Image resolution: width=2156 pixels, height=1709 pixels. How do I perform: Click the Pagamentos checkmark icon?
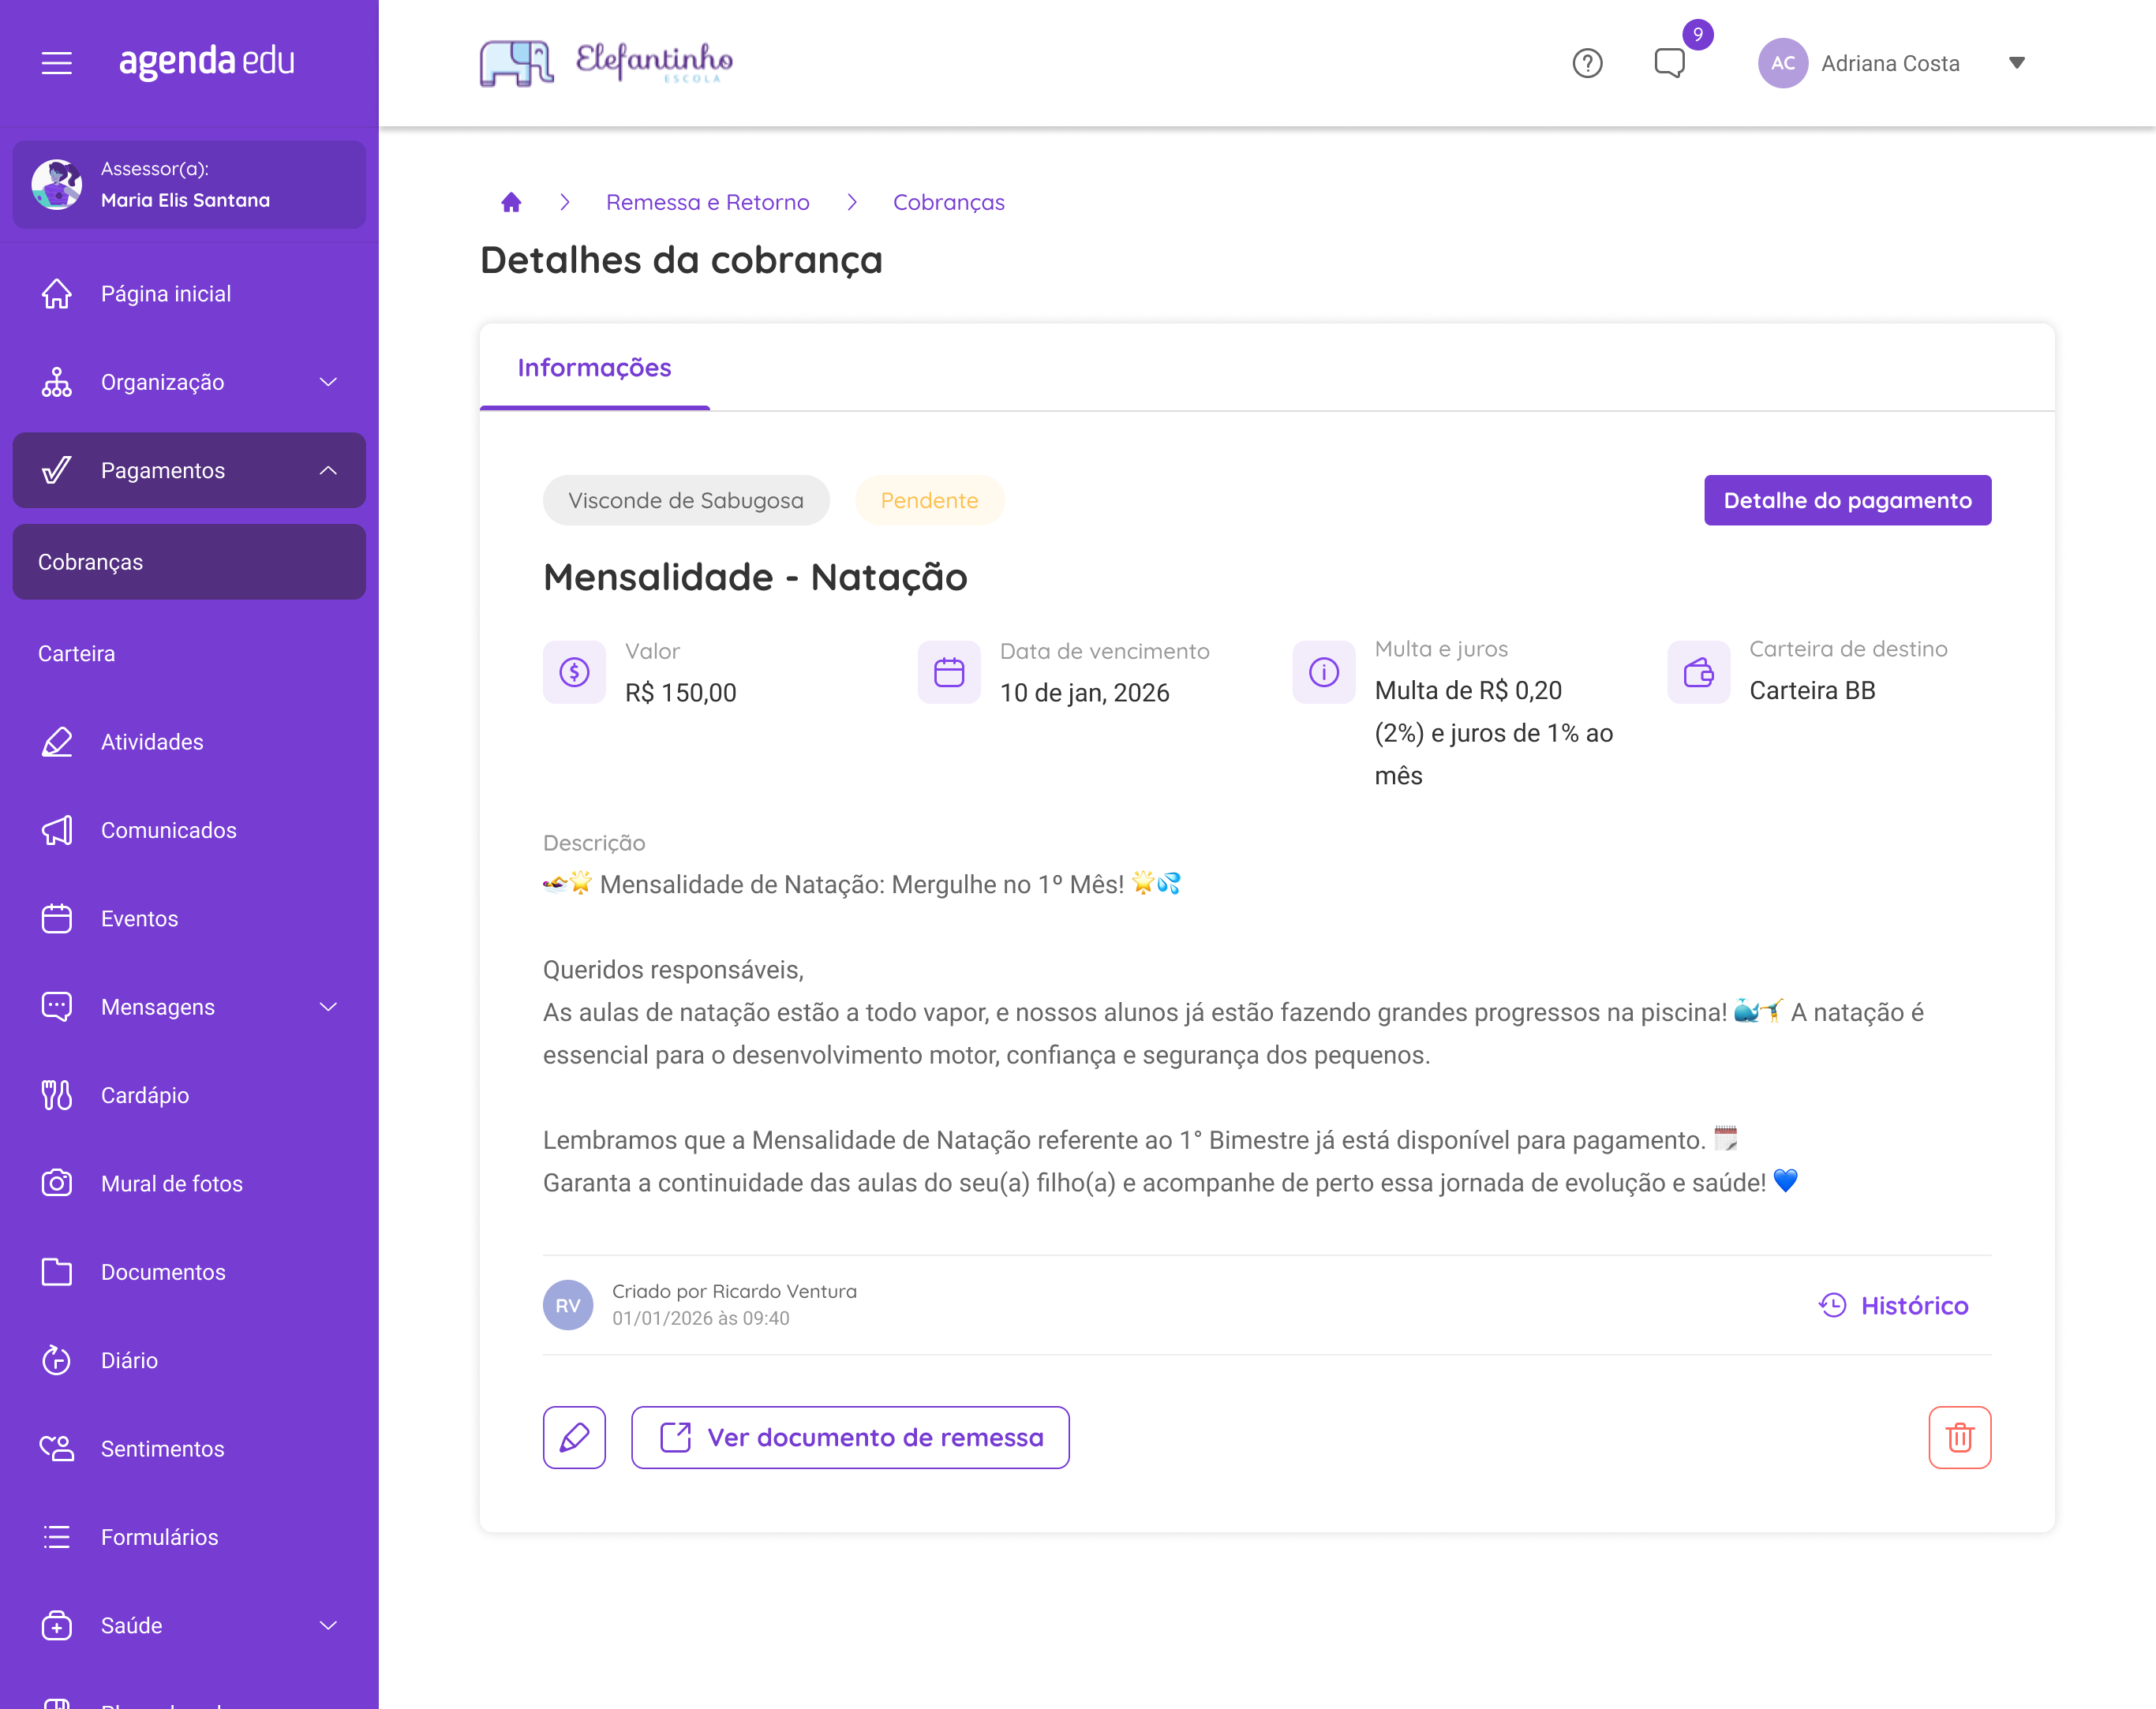pos(57,470)
